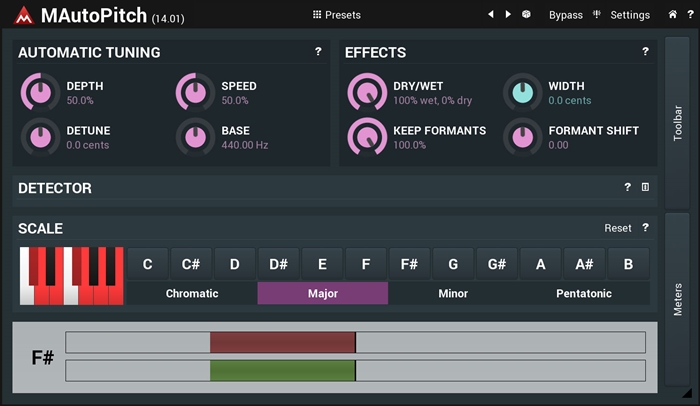Image resolution: width=700 pixels, height=406 pixels.
Task: Click the next preset arrow
Action: tap(508, 15)
